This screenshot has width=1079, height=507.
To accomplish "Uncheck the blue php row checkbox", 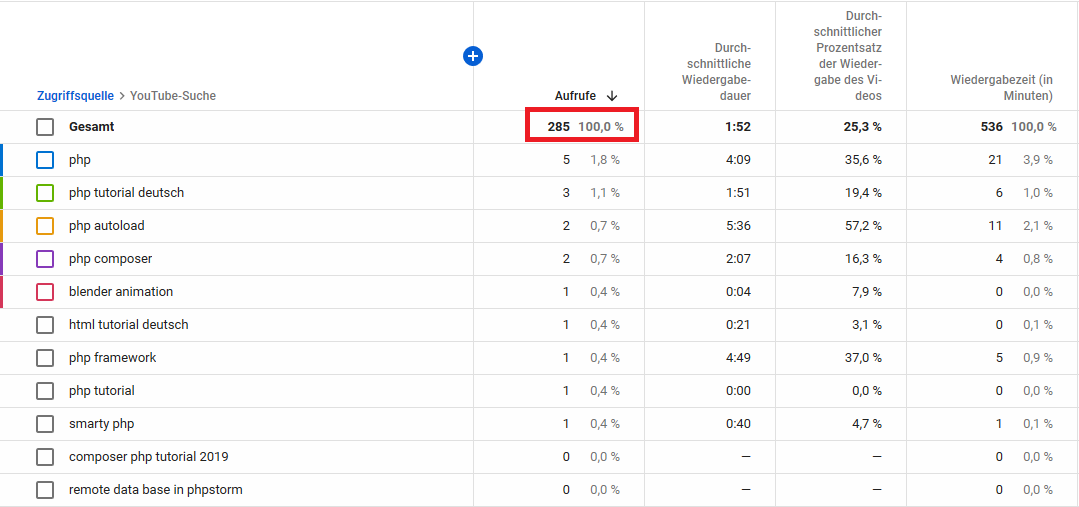I will pyautogui.click(x=45, y=160).
